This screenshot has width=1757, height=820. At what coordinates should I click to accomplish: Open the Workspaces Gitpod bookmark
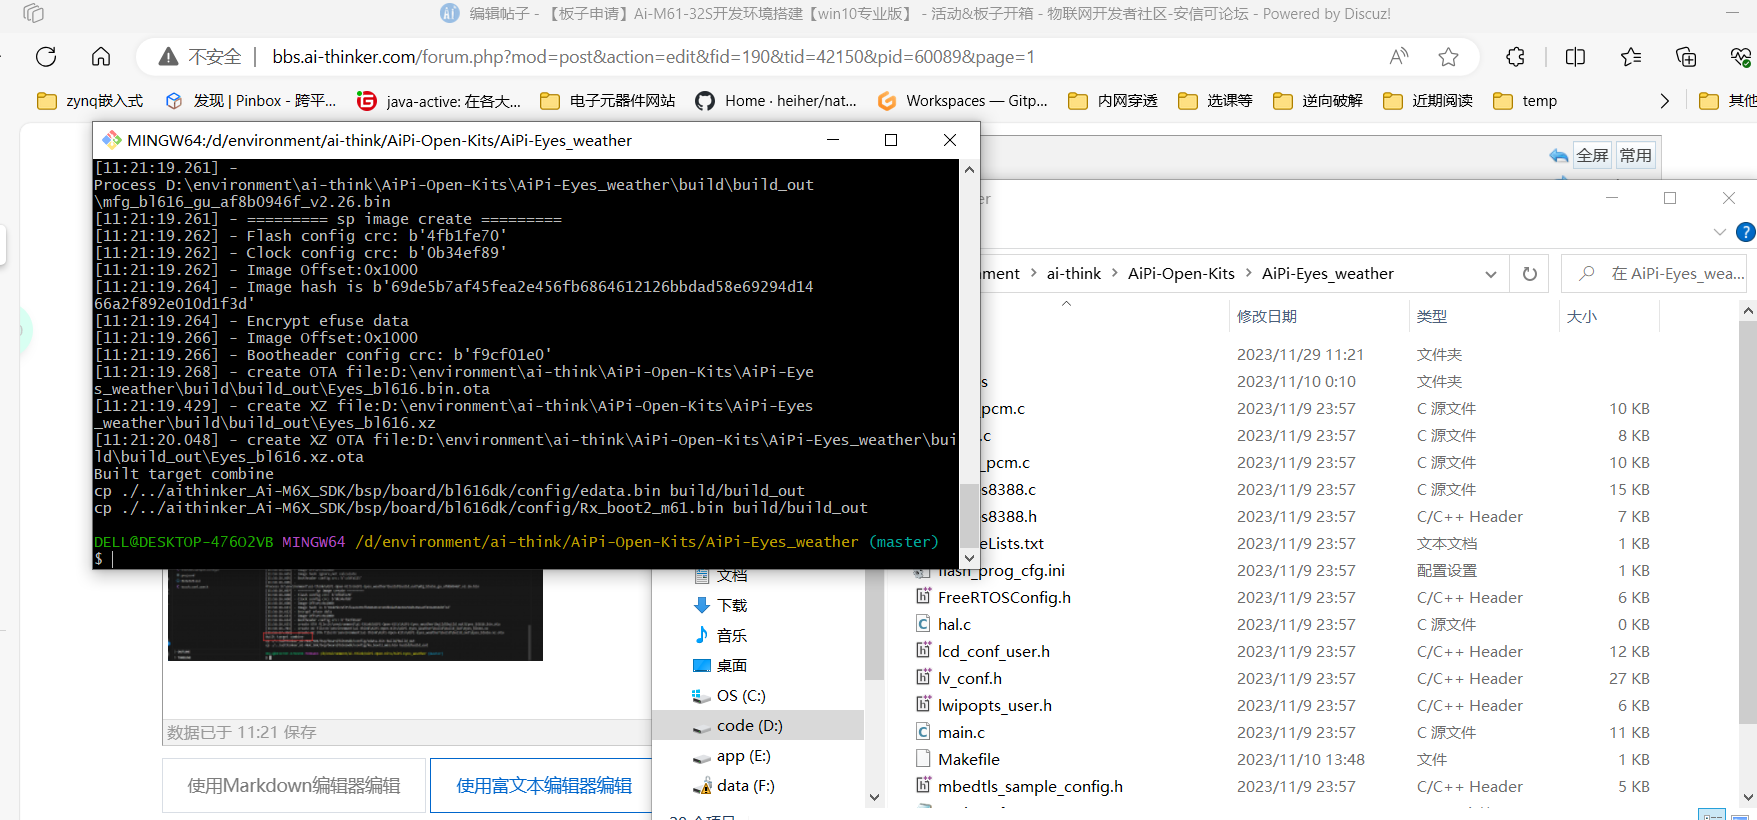coord(962,101)
